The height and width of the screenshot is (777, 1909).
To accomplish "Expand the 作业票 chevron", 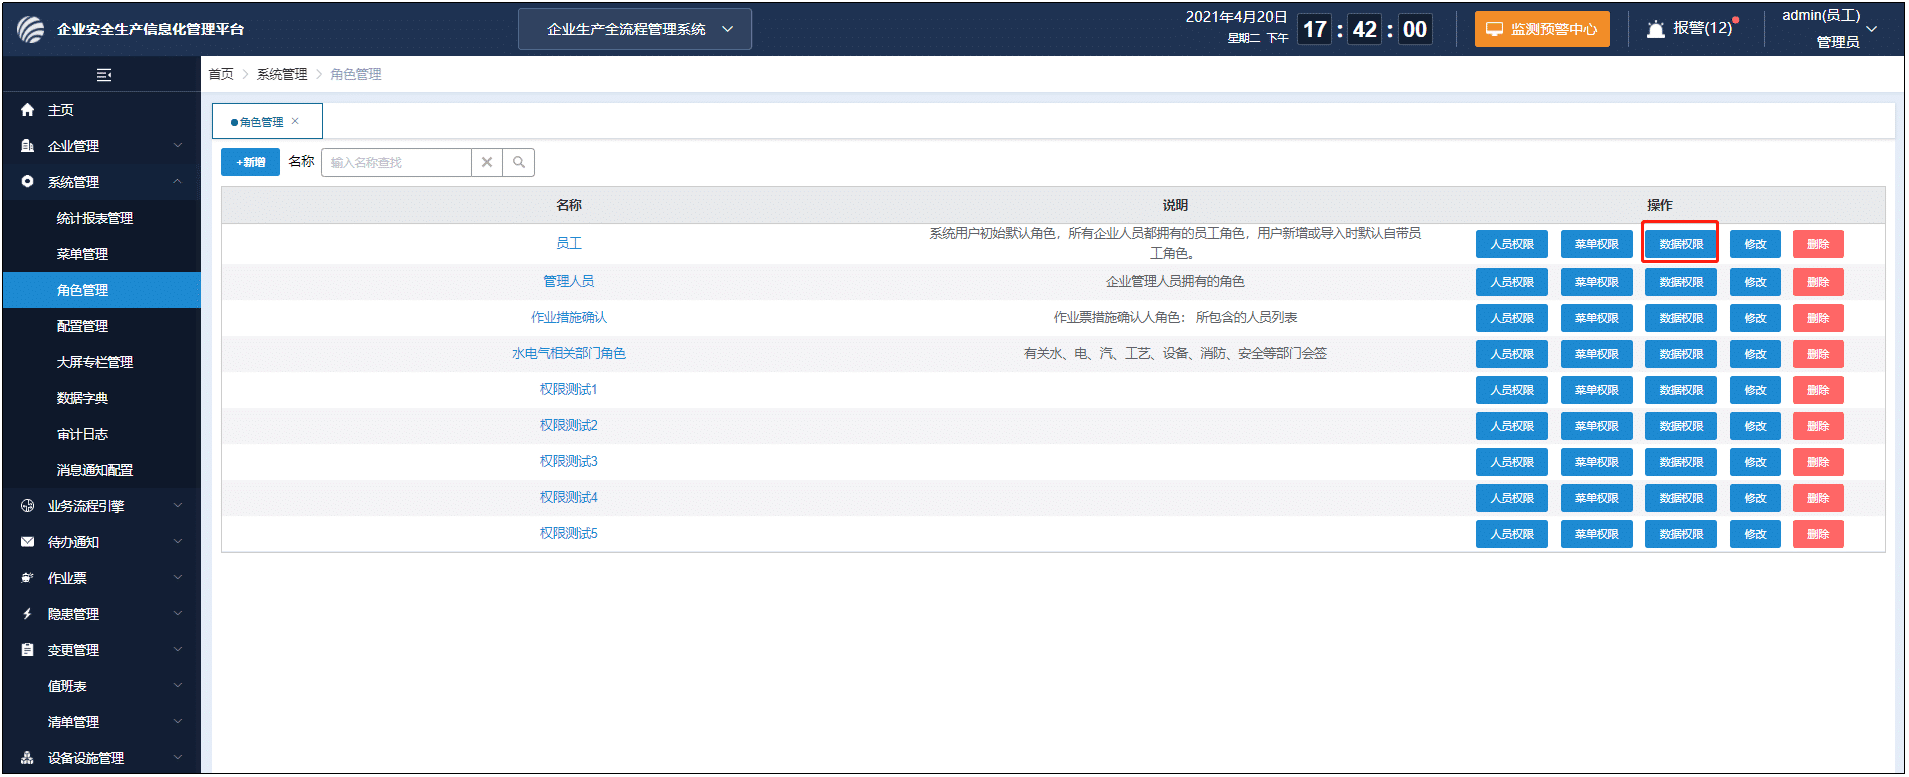I will tap(178, 578).
